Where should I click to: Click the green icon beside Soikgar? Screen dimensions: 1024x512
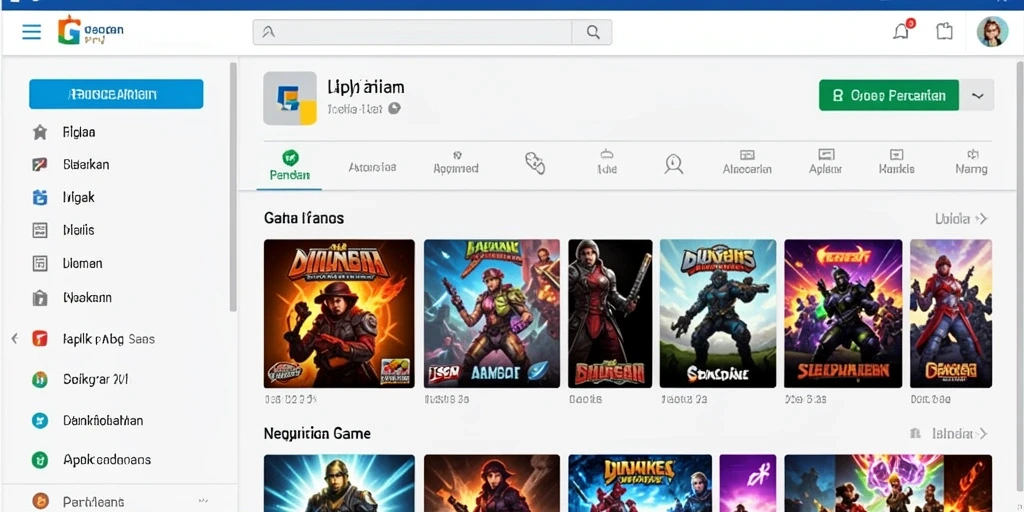[40, 379]
